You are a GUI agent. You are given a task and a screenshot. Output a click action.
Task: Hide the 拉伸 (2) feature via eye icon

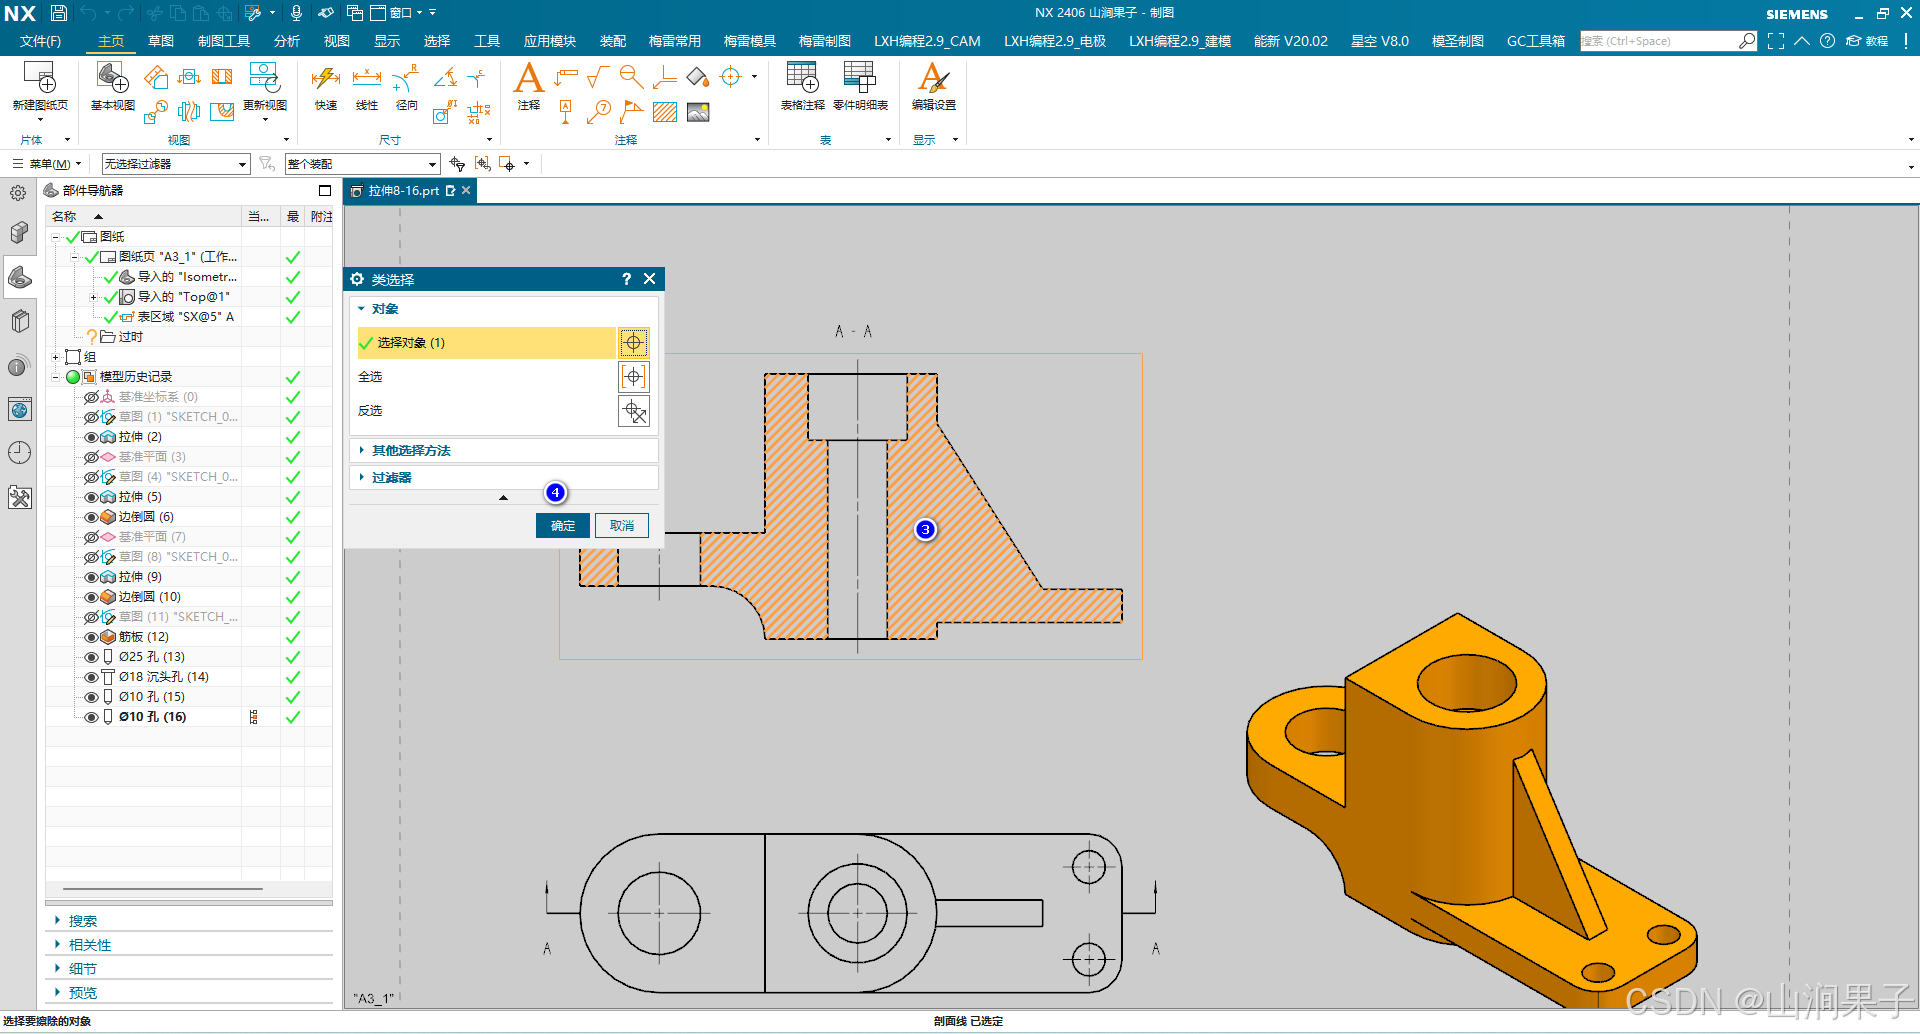[x=91, y=437]
